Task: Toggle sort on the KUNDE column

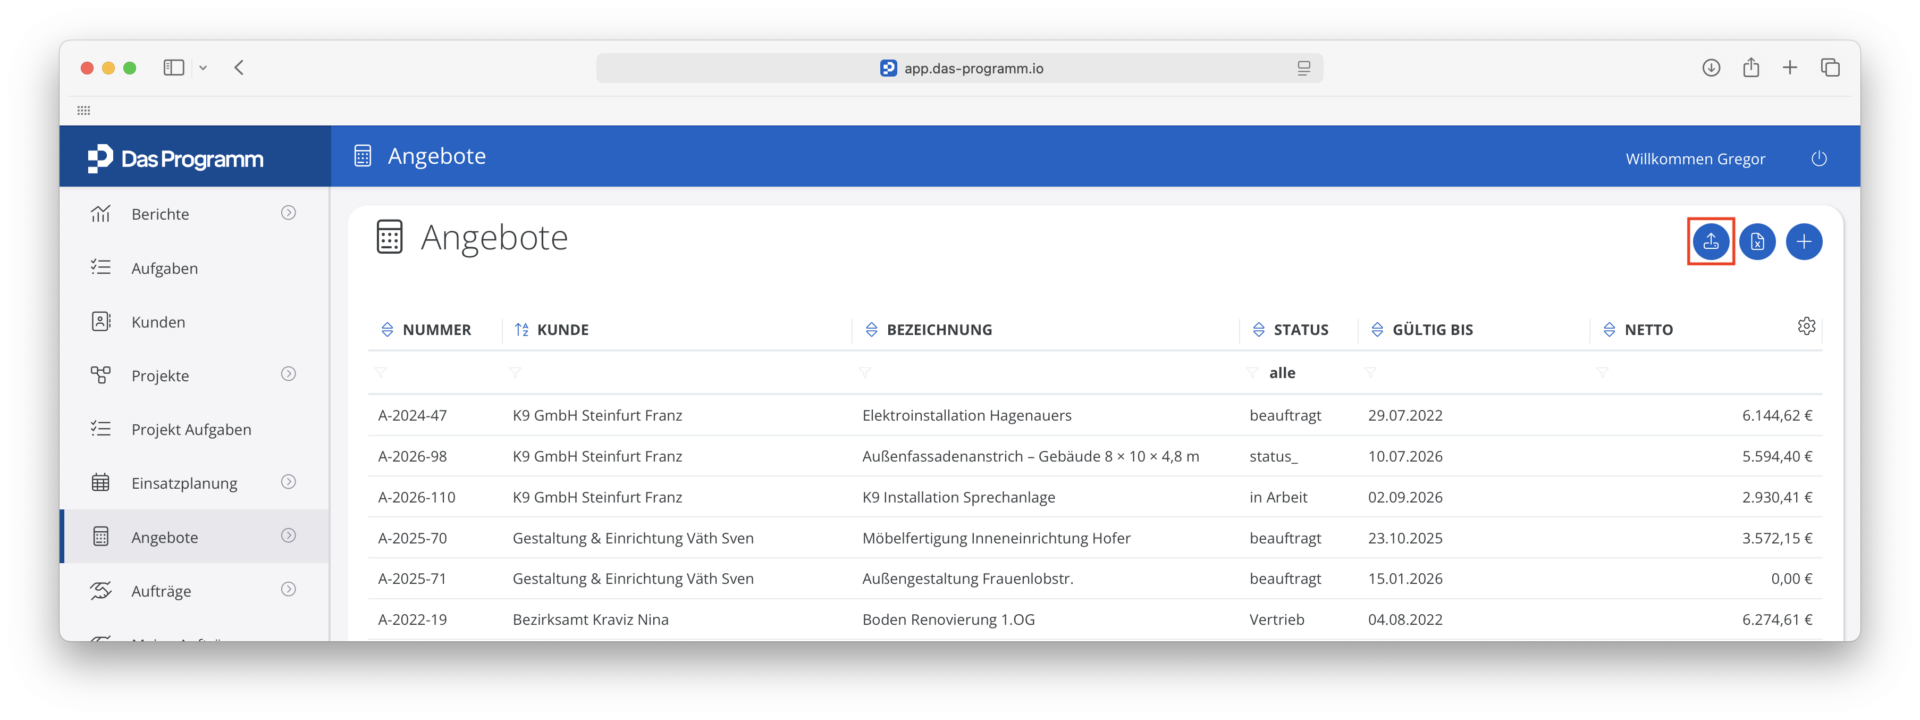Action: click(552, 329)
